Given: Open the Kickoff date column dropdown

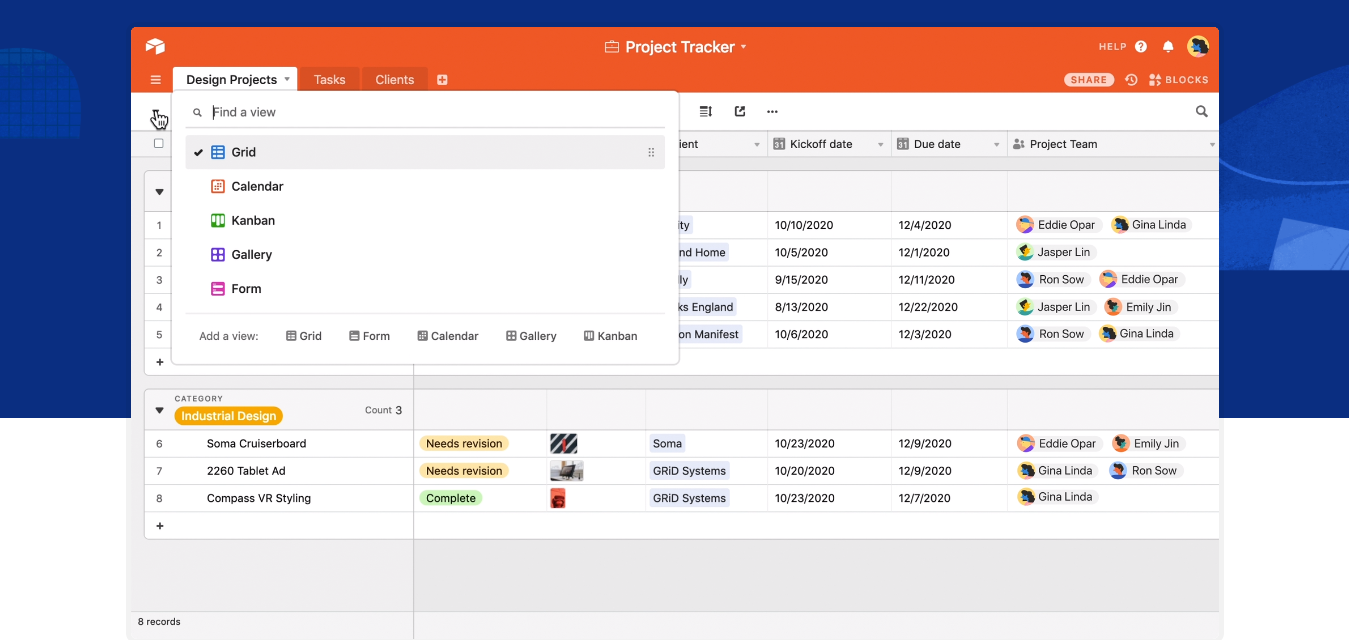Looking at the screenshot, I should (881, 145).
